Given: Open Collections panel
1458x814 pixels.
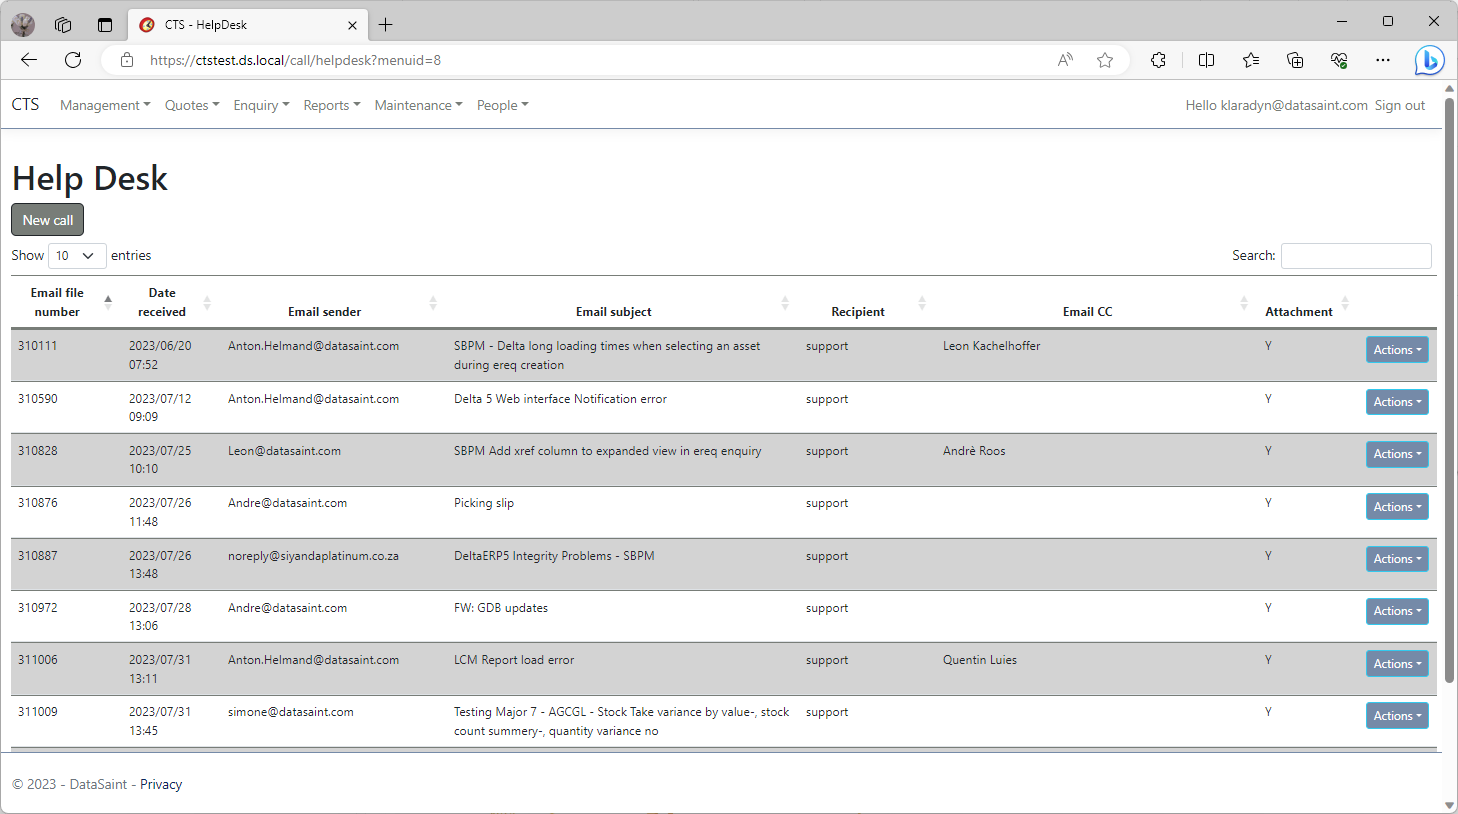Looking at the screenshot, I should point(1295,60).
